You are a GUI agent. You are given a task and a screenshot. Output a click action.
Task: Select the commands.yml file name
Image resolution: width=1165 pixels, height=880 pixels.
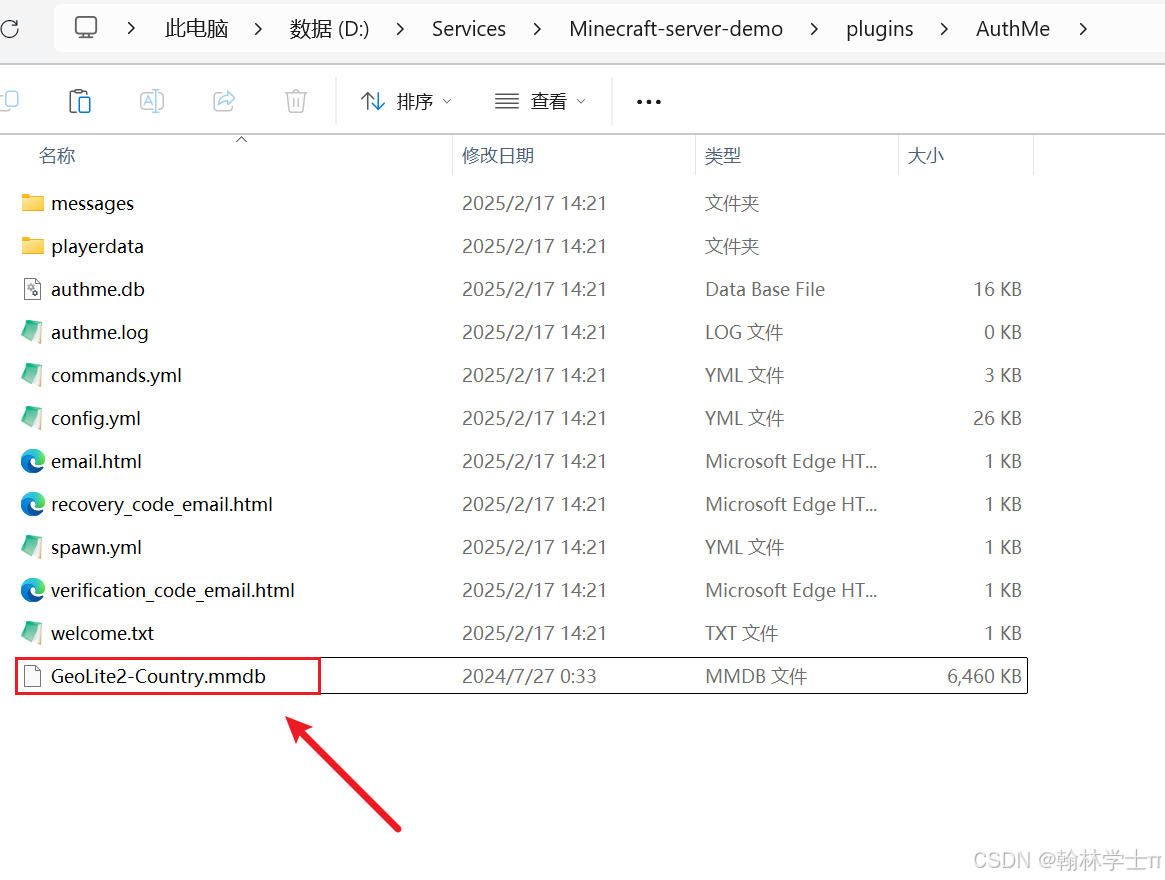point(116,376)
